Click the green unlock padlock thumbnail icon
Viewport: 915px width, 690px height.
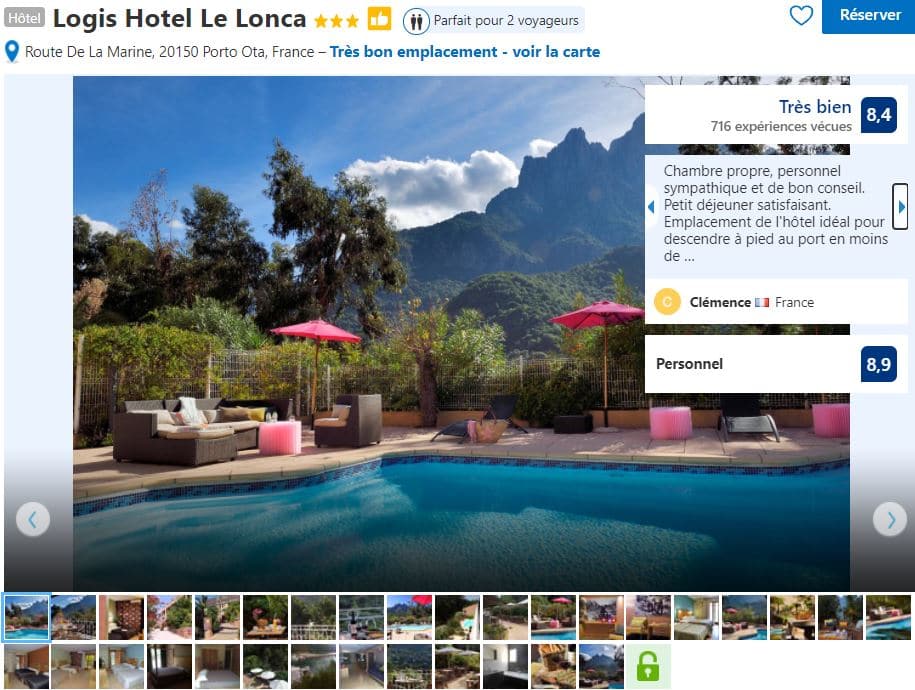(648, 667)
